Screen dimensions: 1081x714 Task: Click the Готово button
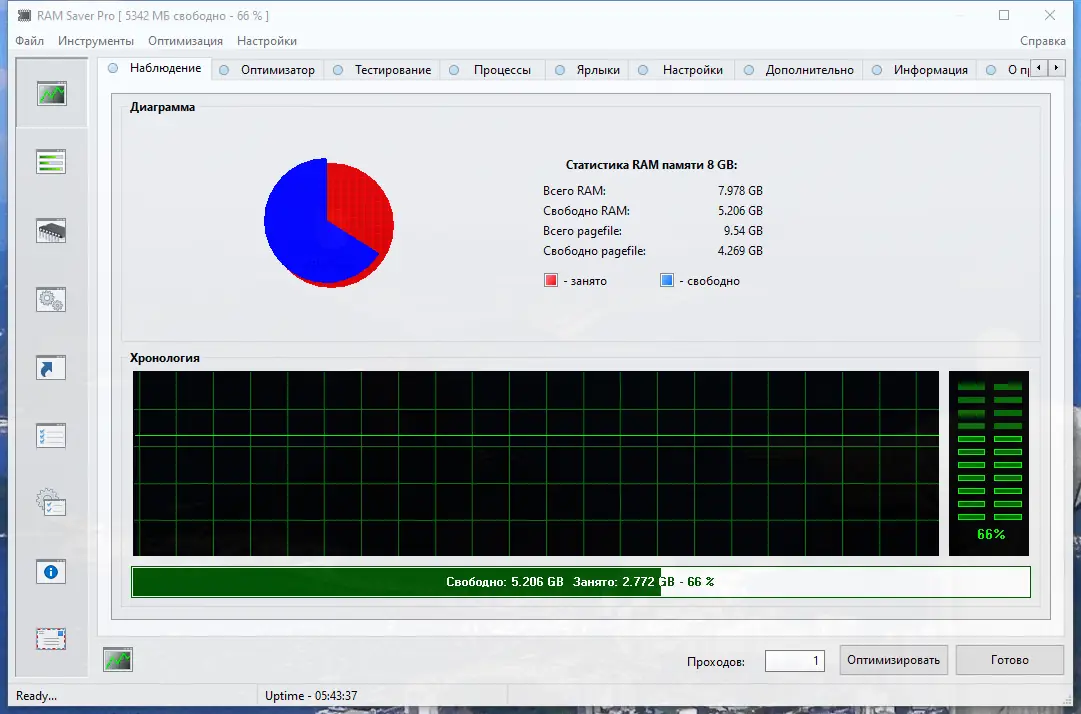(x=1009, y=659)
